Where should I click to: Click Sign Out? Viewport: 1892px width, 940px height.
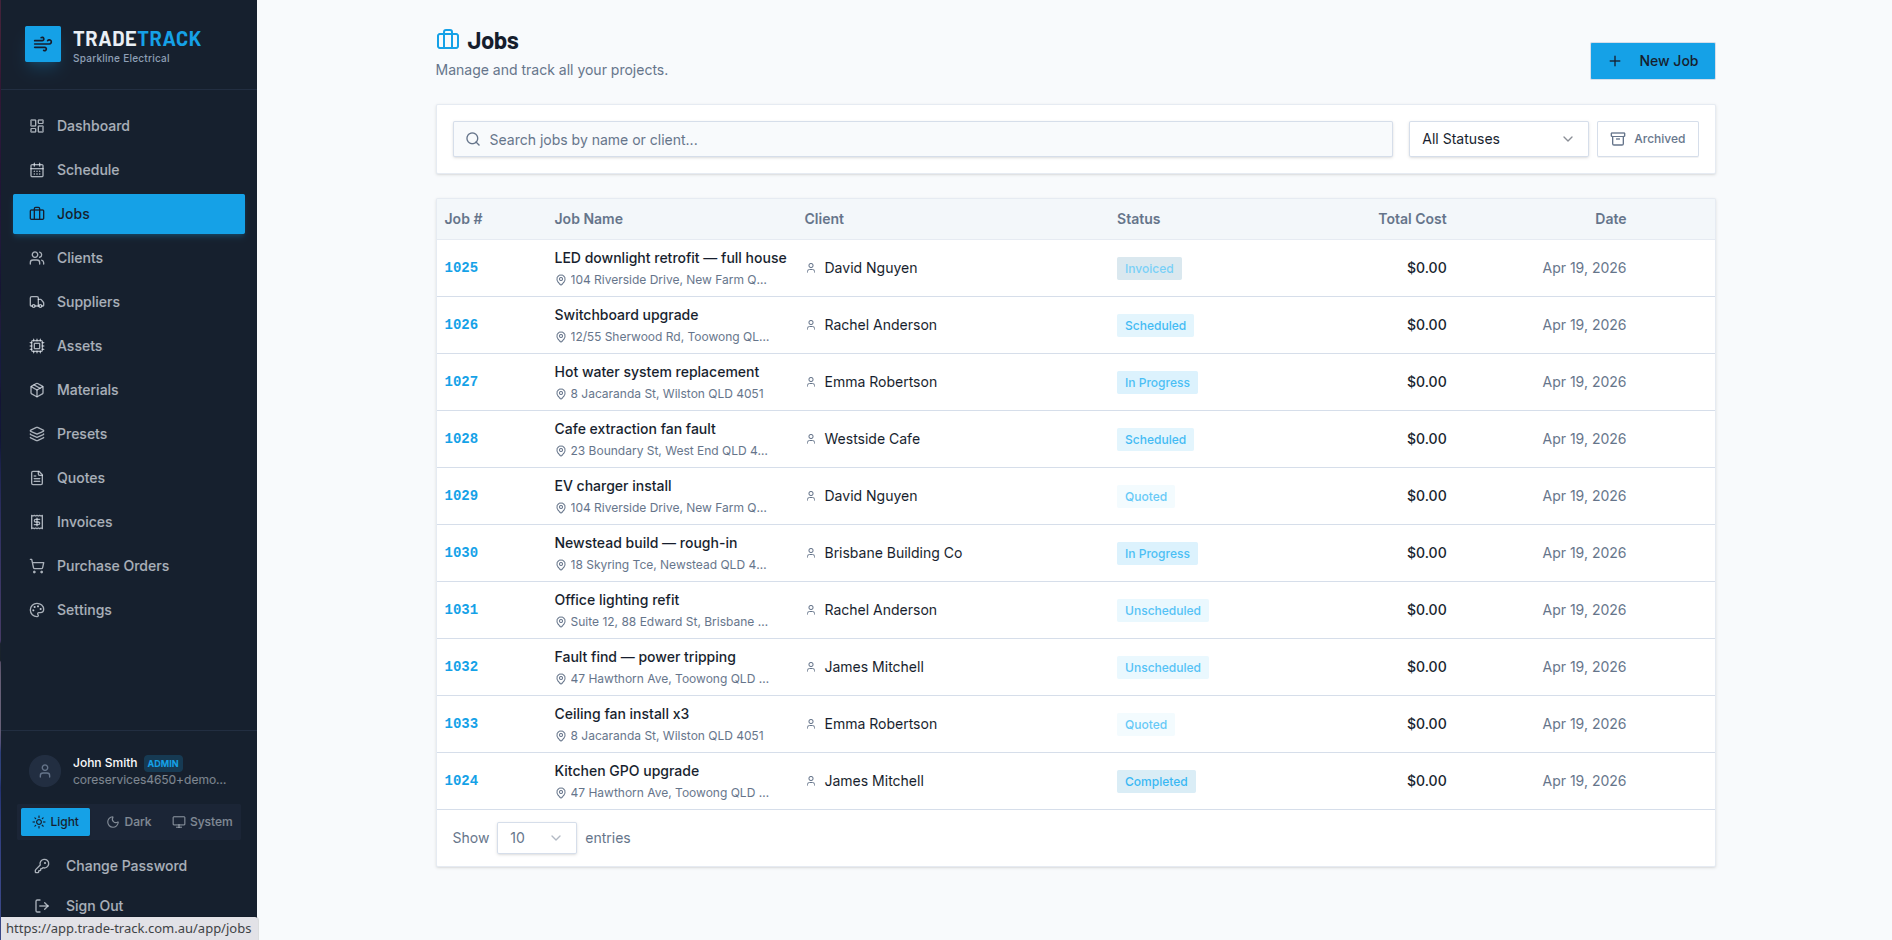click(x=94, y=906)
